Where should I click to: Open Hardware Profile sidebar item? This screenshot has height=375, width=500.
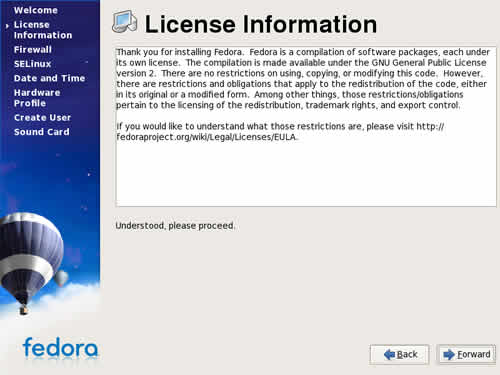coord(37,98)
